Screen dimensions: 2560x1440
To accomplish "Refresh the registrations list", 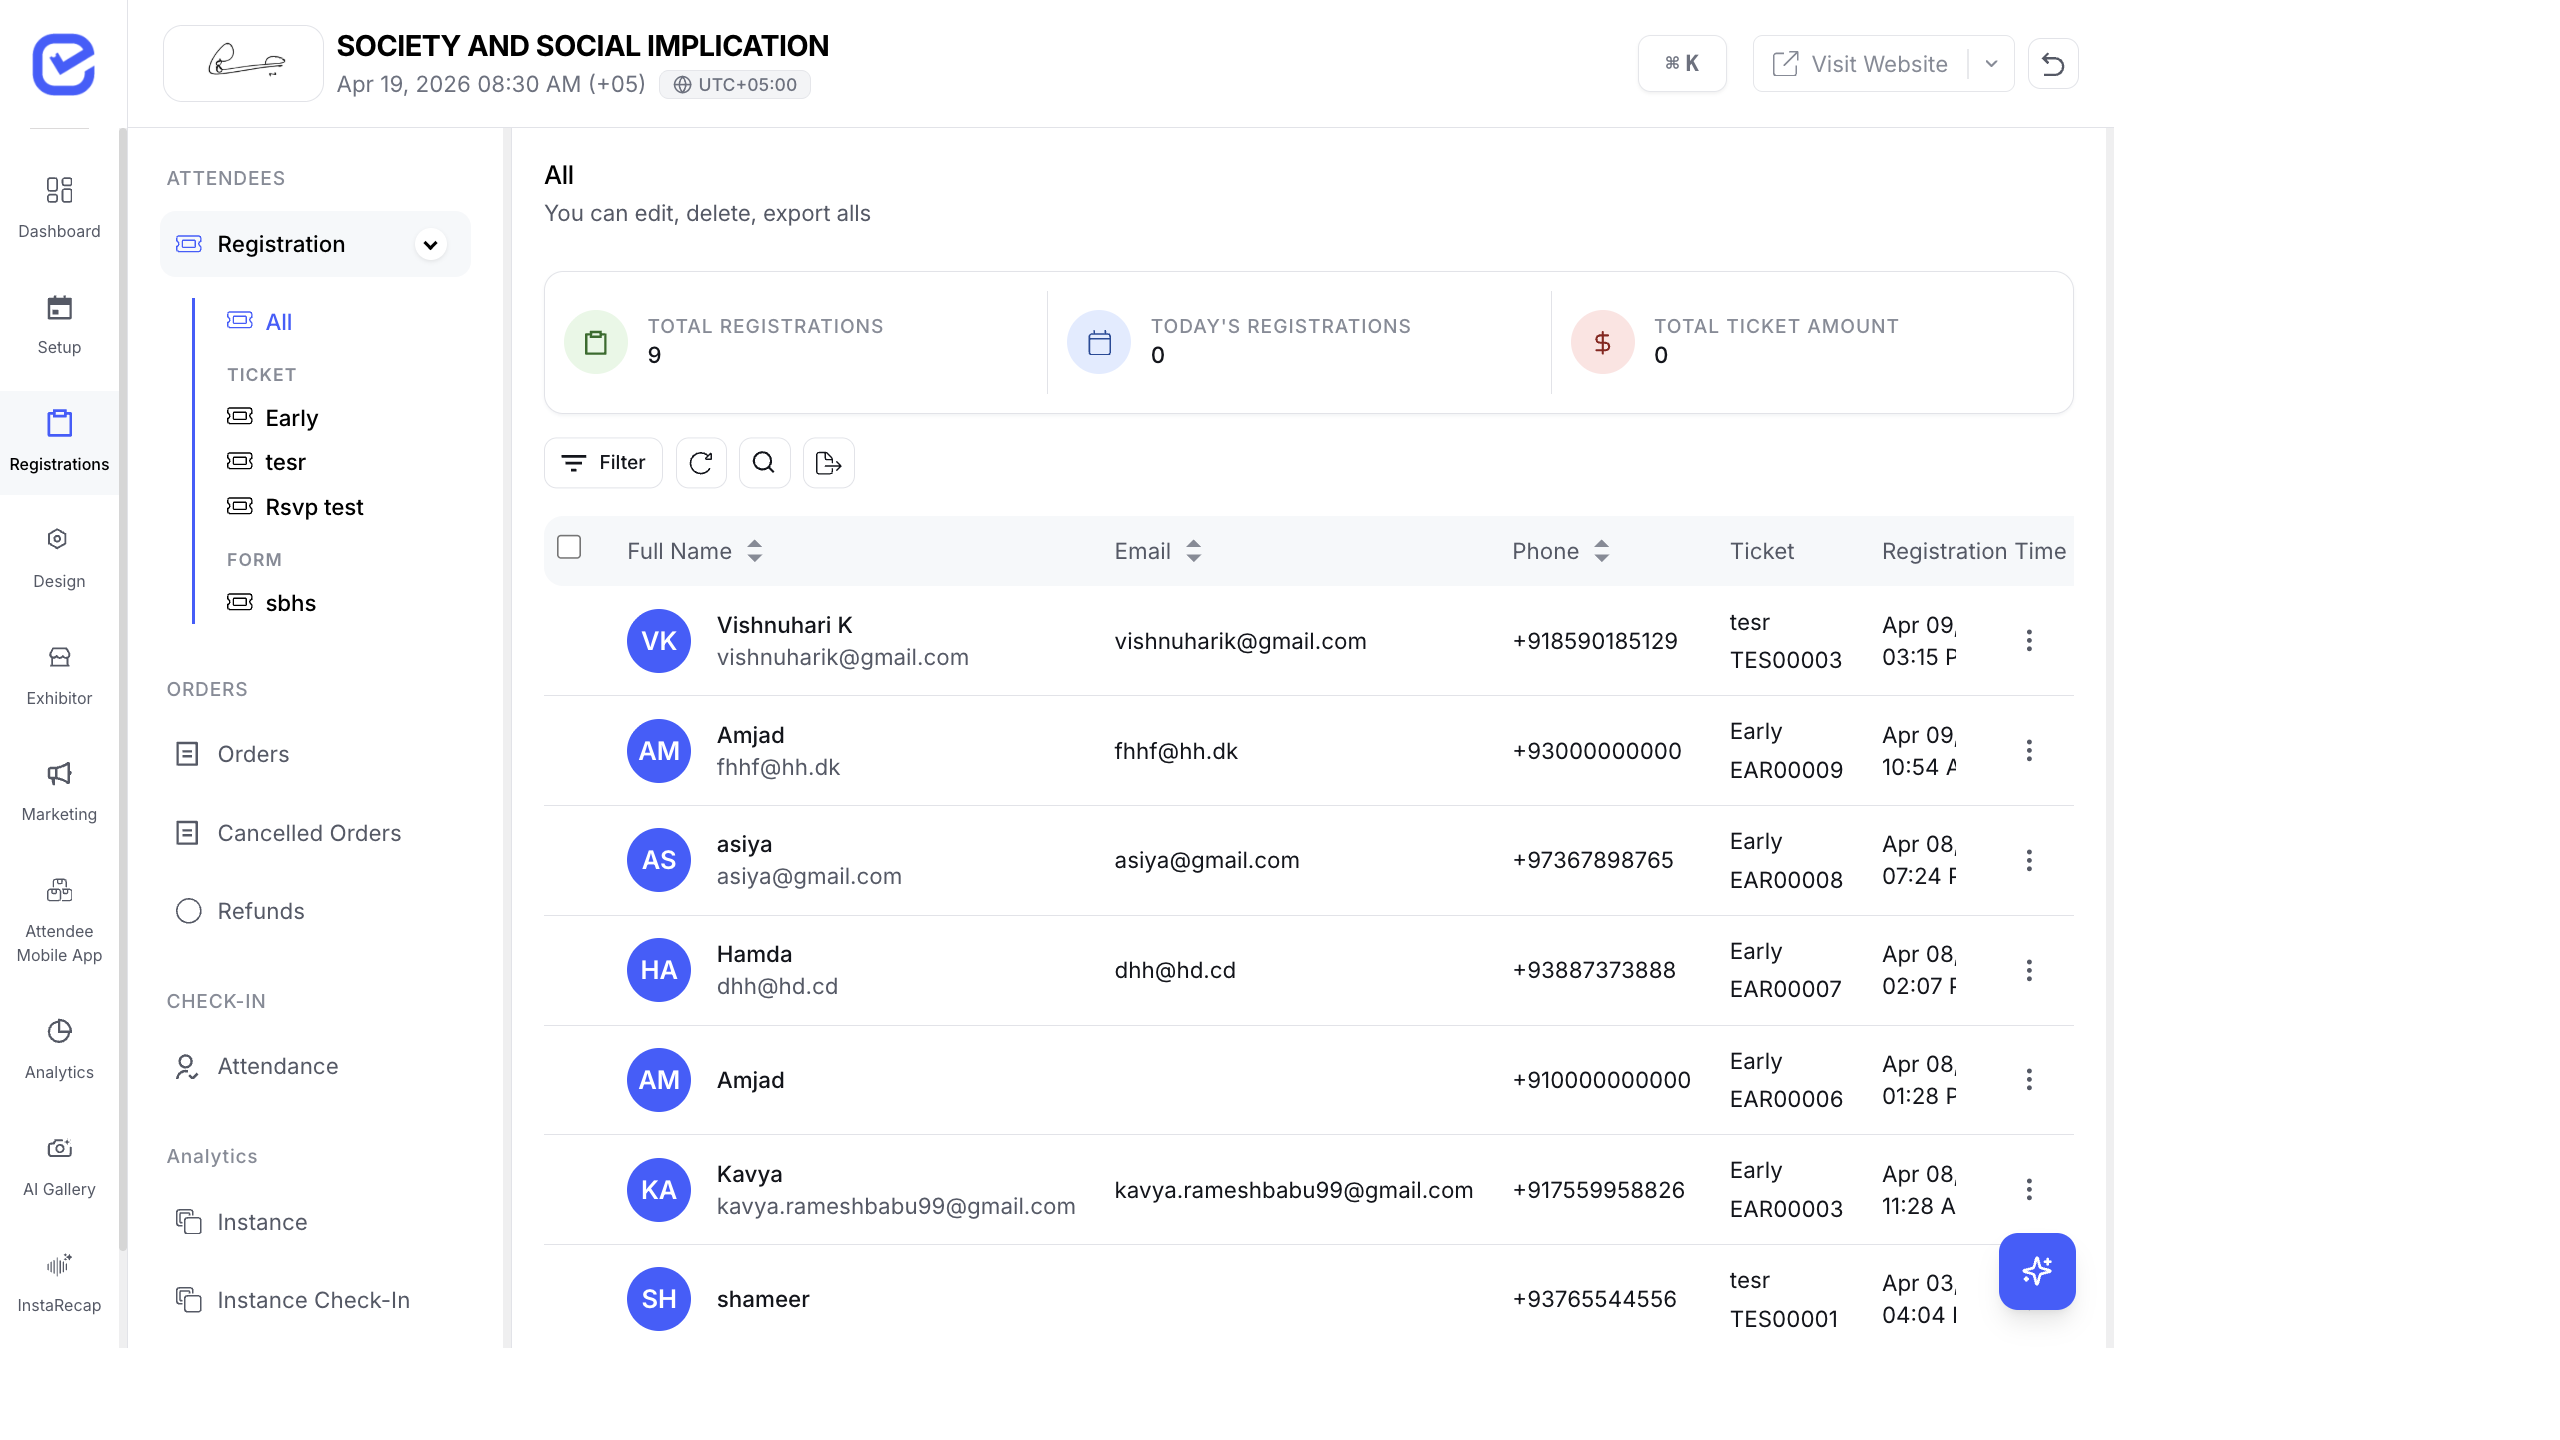I will coord(701,463).
